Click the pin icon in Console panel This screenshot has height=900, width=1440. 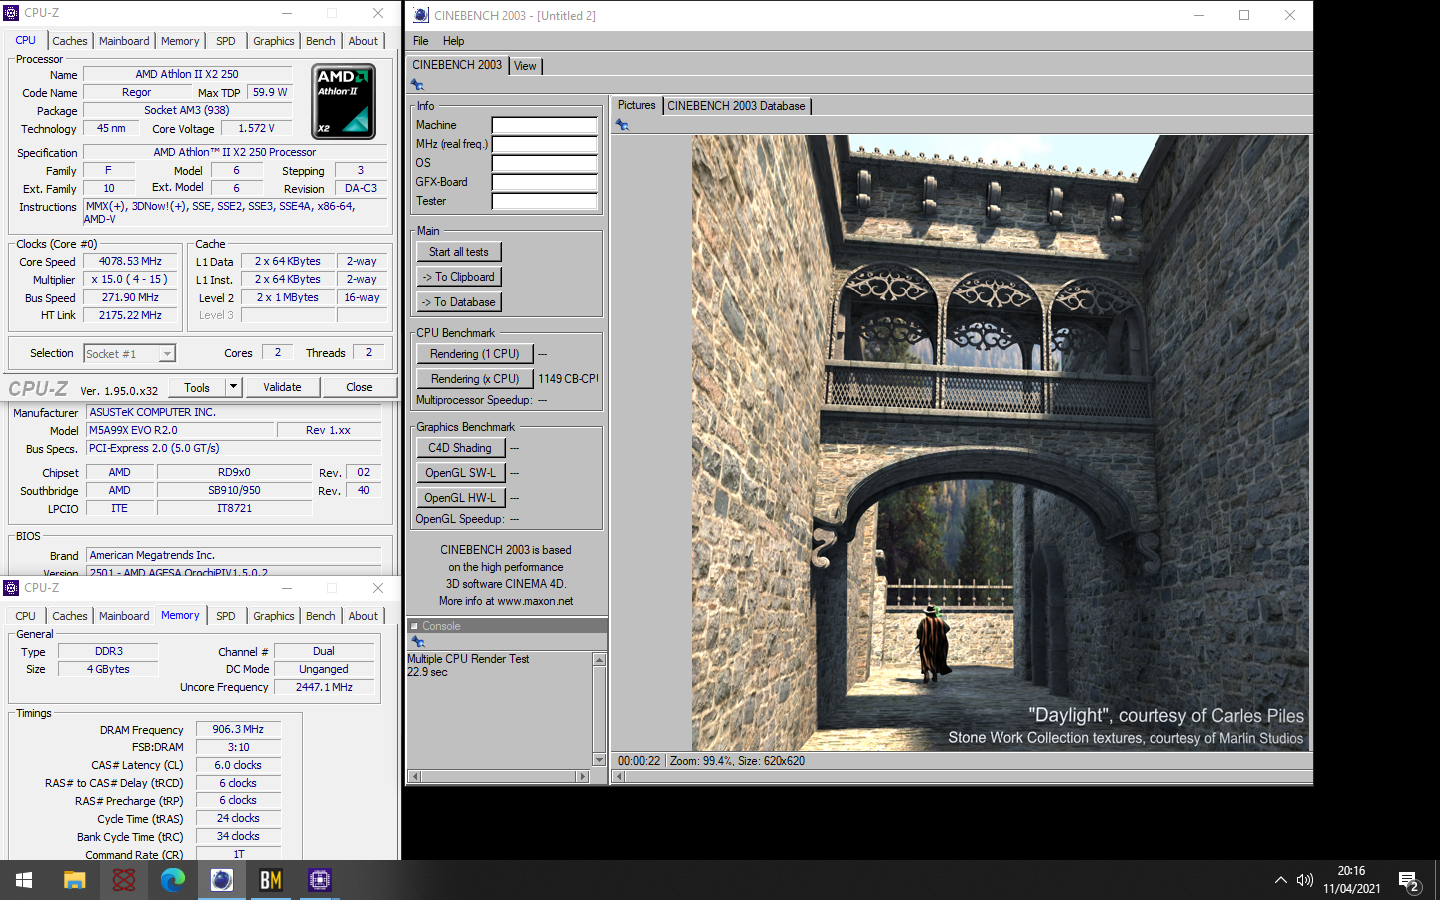click(418, 642)
